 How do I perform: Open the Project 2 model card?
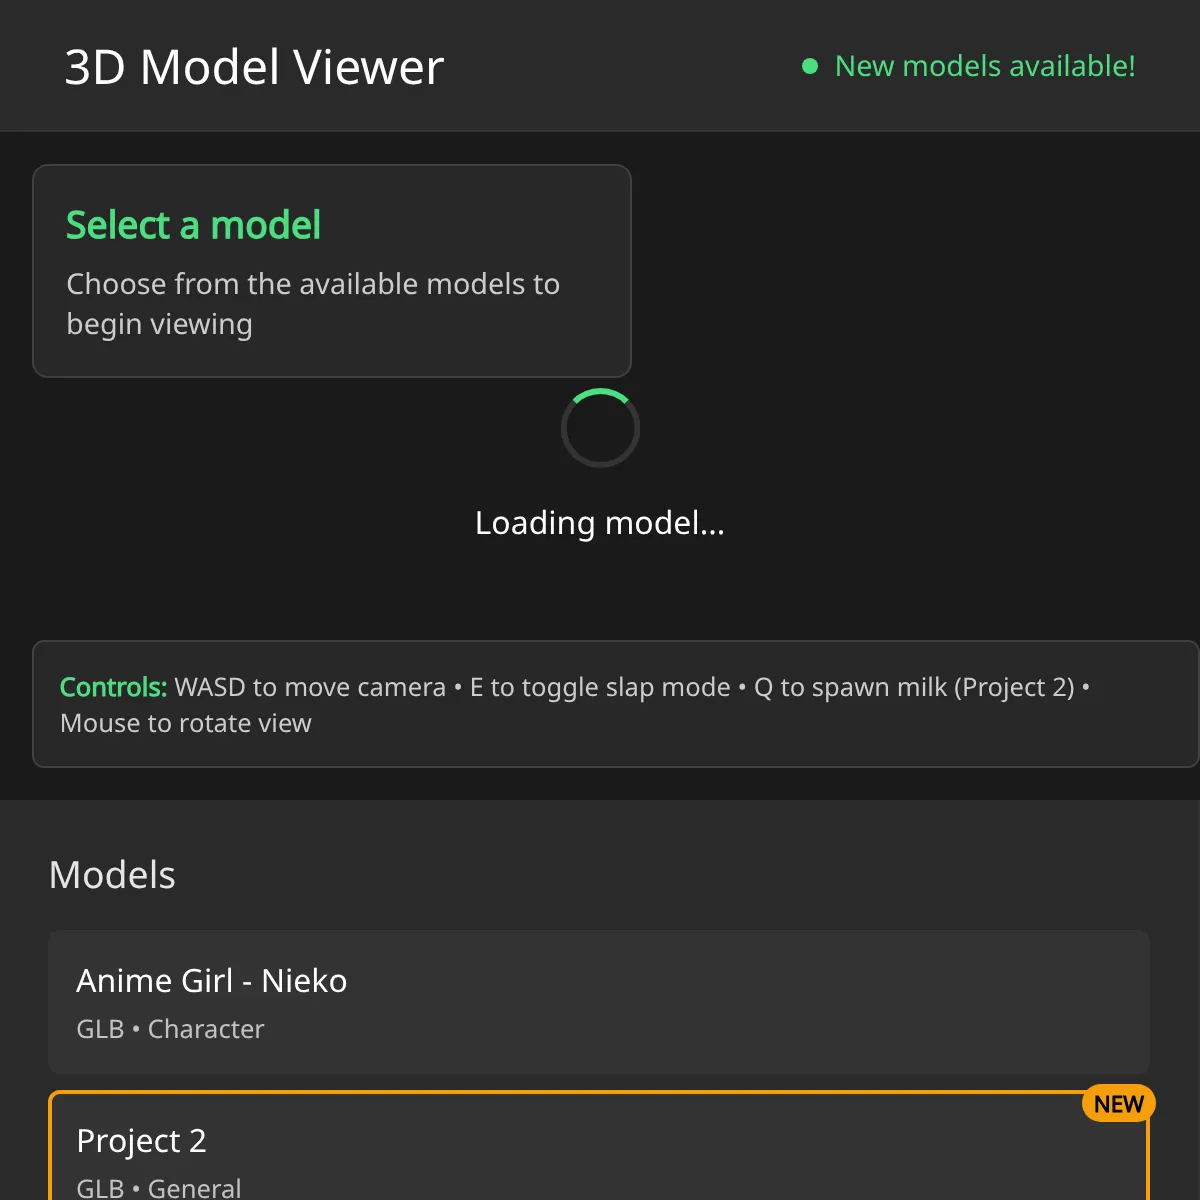pyautogui.click(x=599, y=1146)
